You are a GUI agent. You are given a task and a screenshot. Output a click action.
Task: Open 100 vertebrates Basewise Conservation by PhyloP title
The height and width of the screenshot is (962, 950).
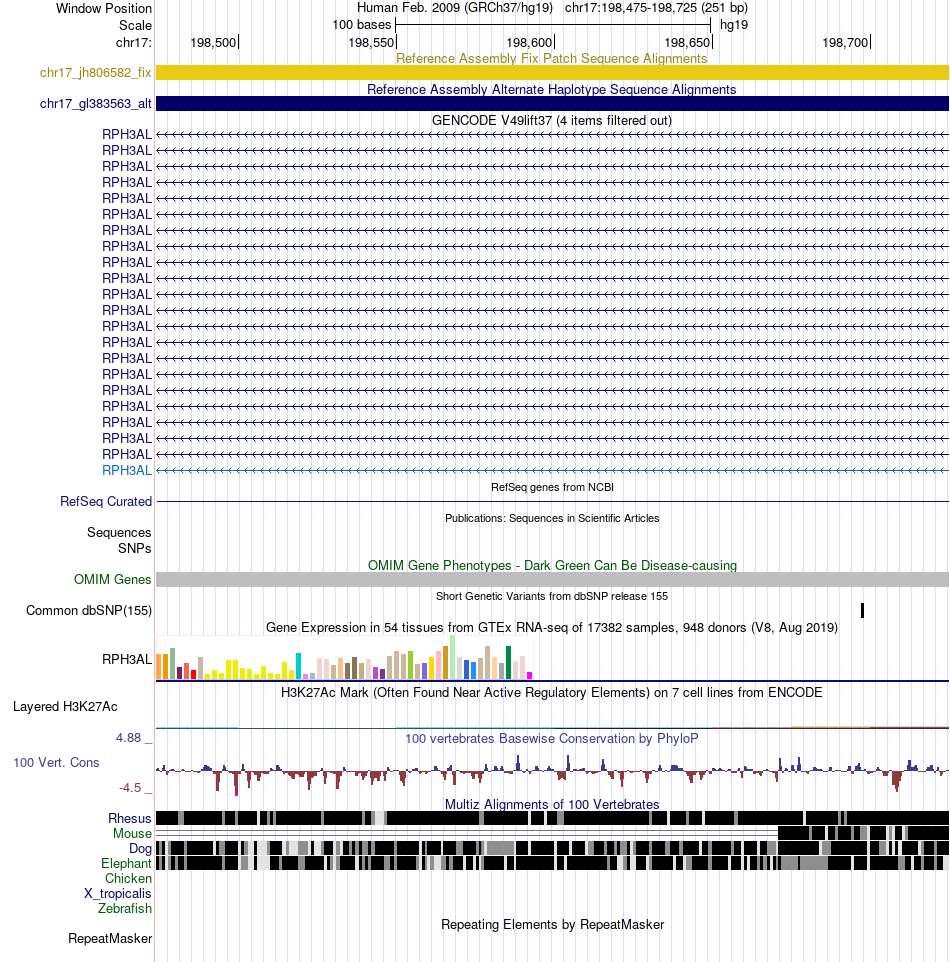(x=552, y=738)
